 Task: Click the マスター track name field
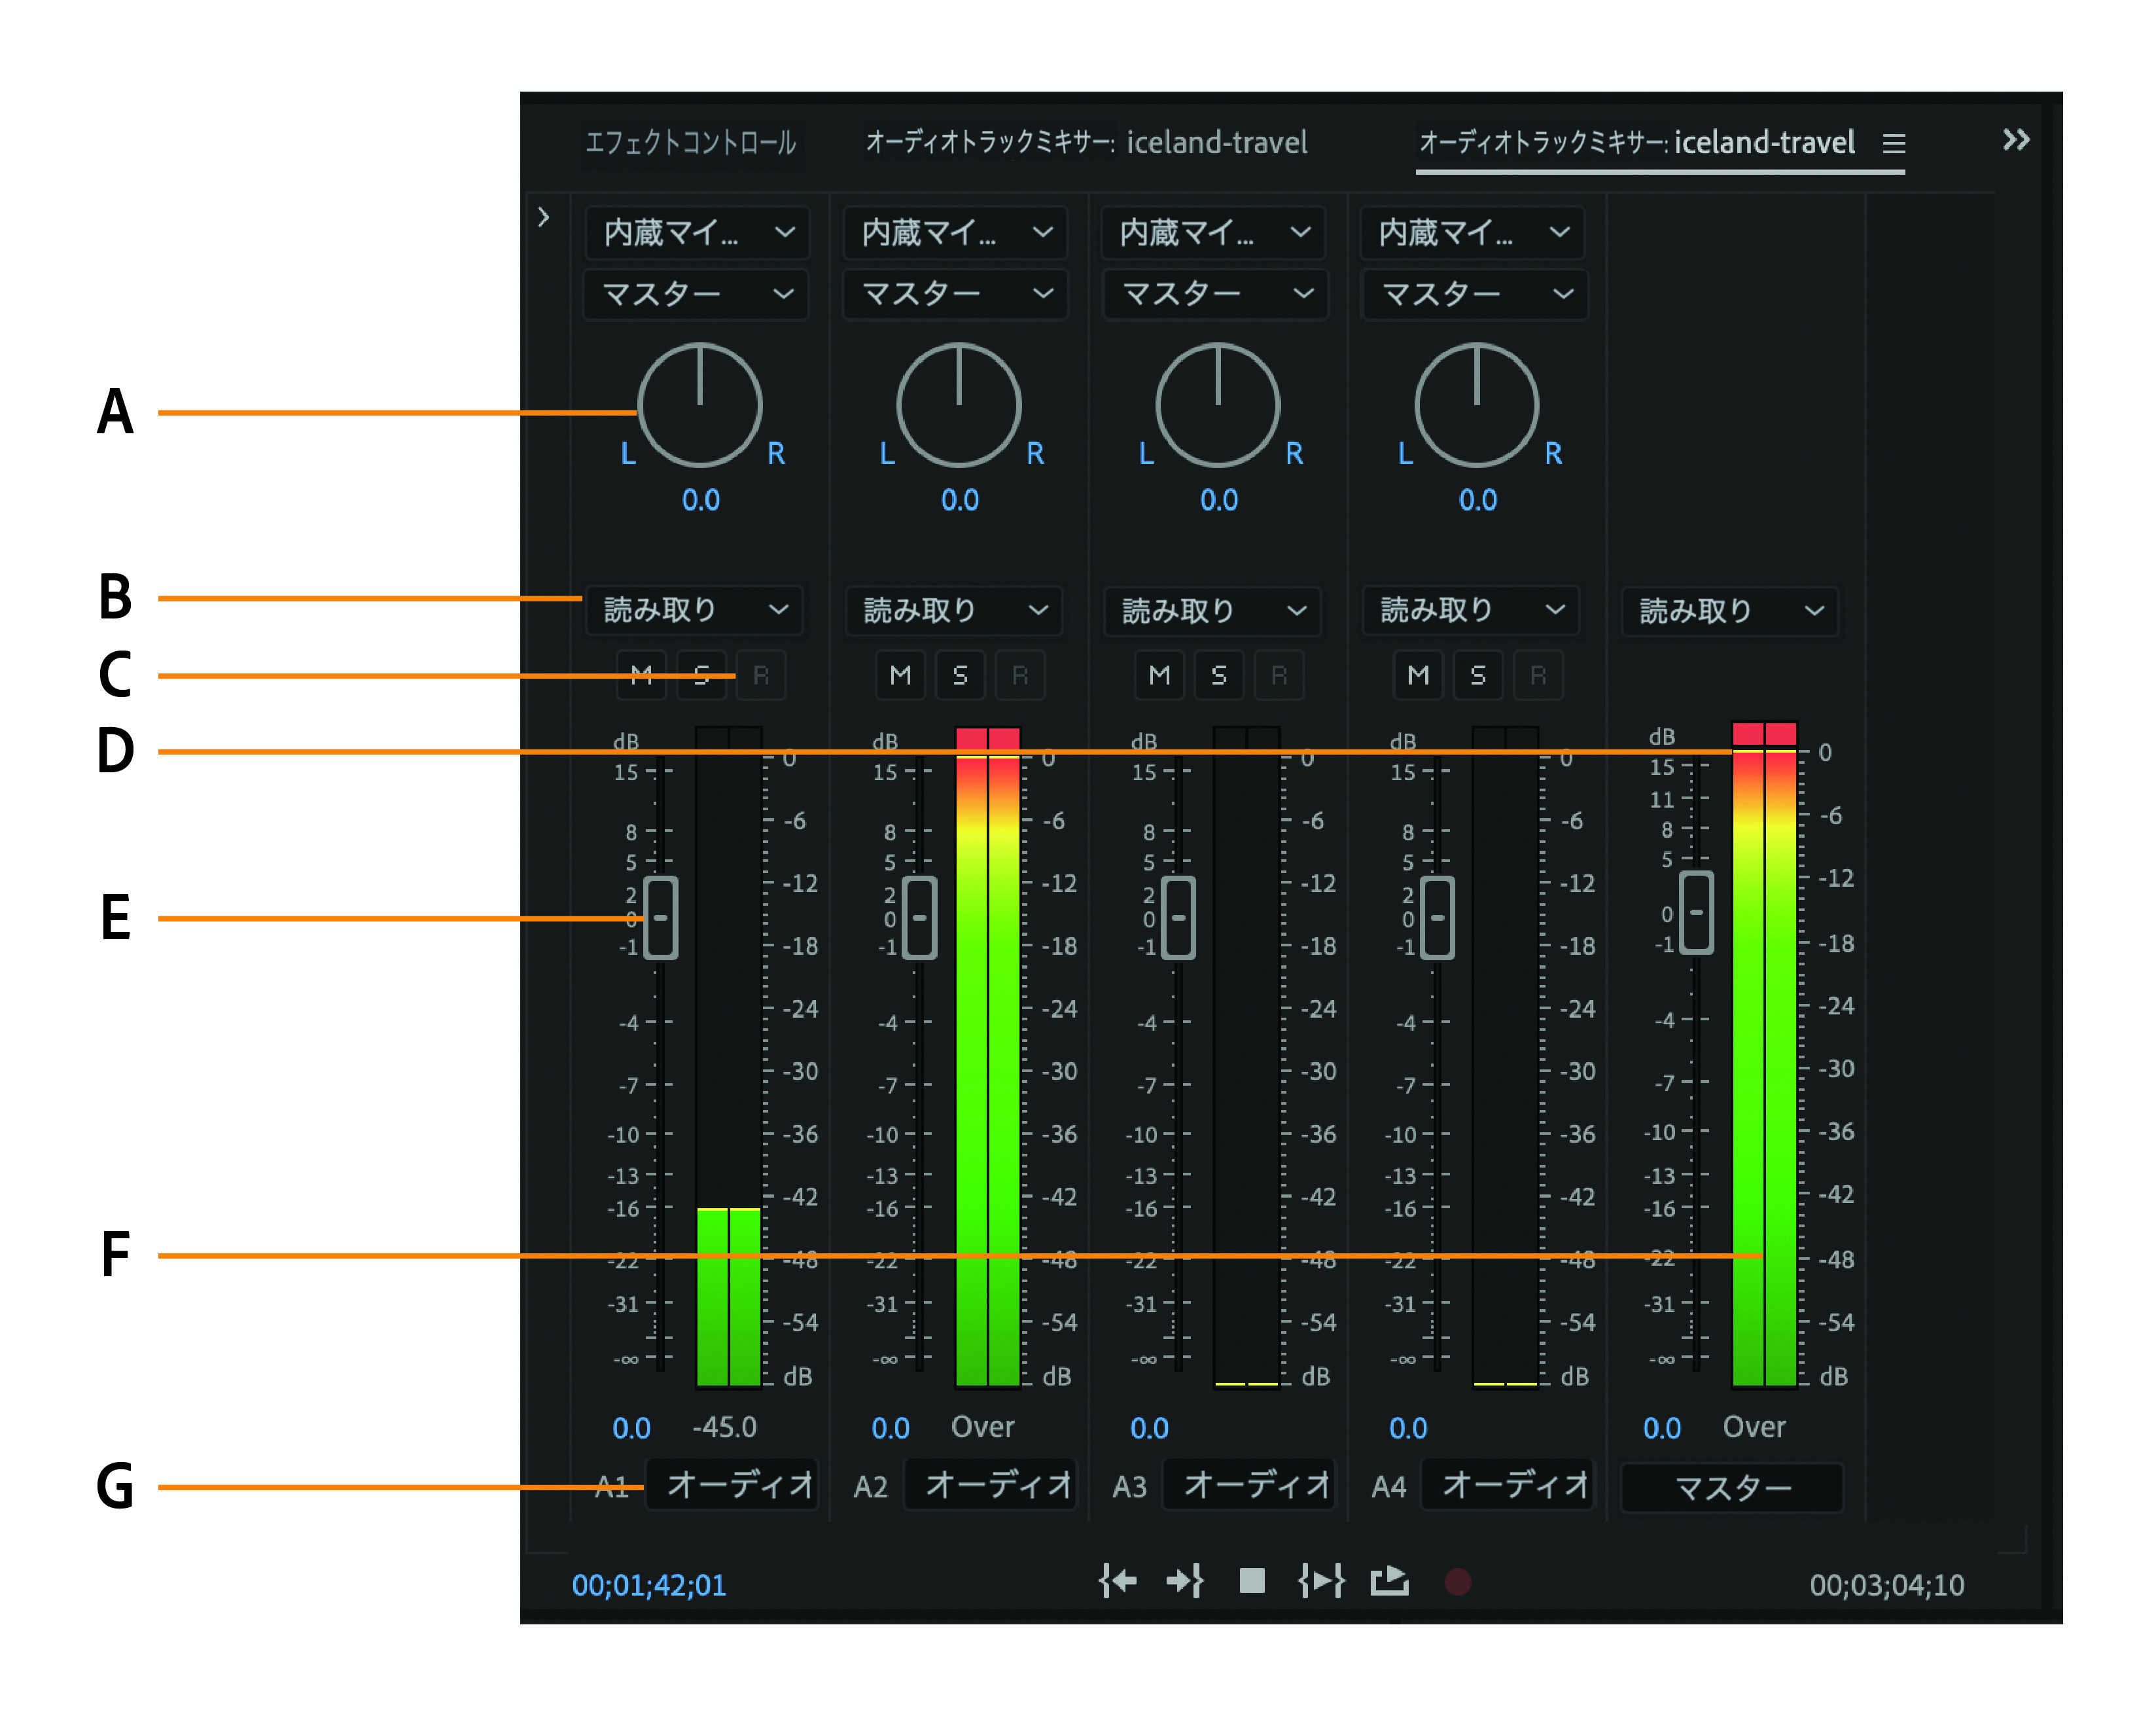pos(1732,1488)
